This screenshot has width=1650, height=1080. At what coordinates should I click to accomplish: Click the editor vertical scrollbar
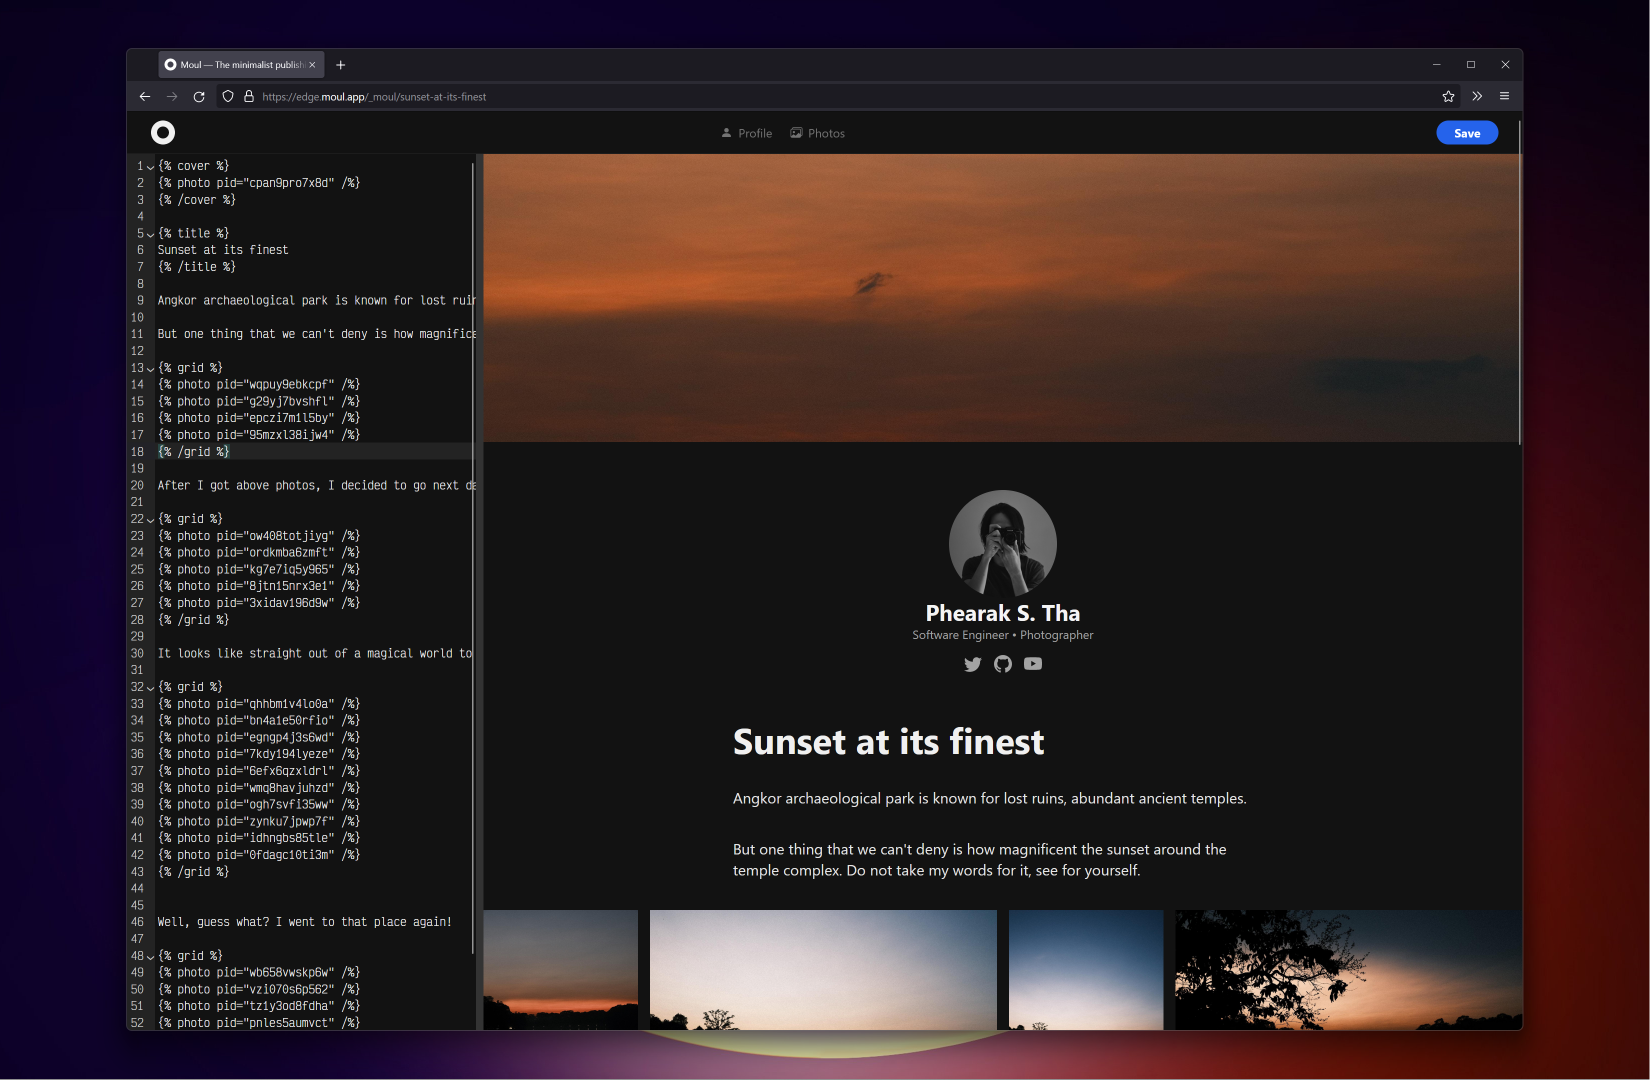[x=473, y=560]
